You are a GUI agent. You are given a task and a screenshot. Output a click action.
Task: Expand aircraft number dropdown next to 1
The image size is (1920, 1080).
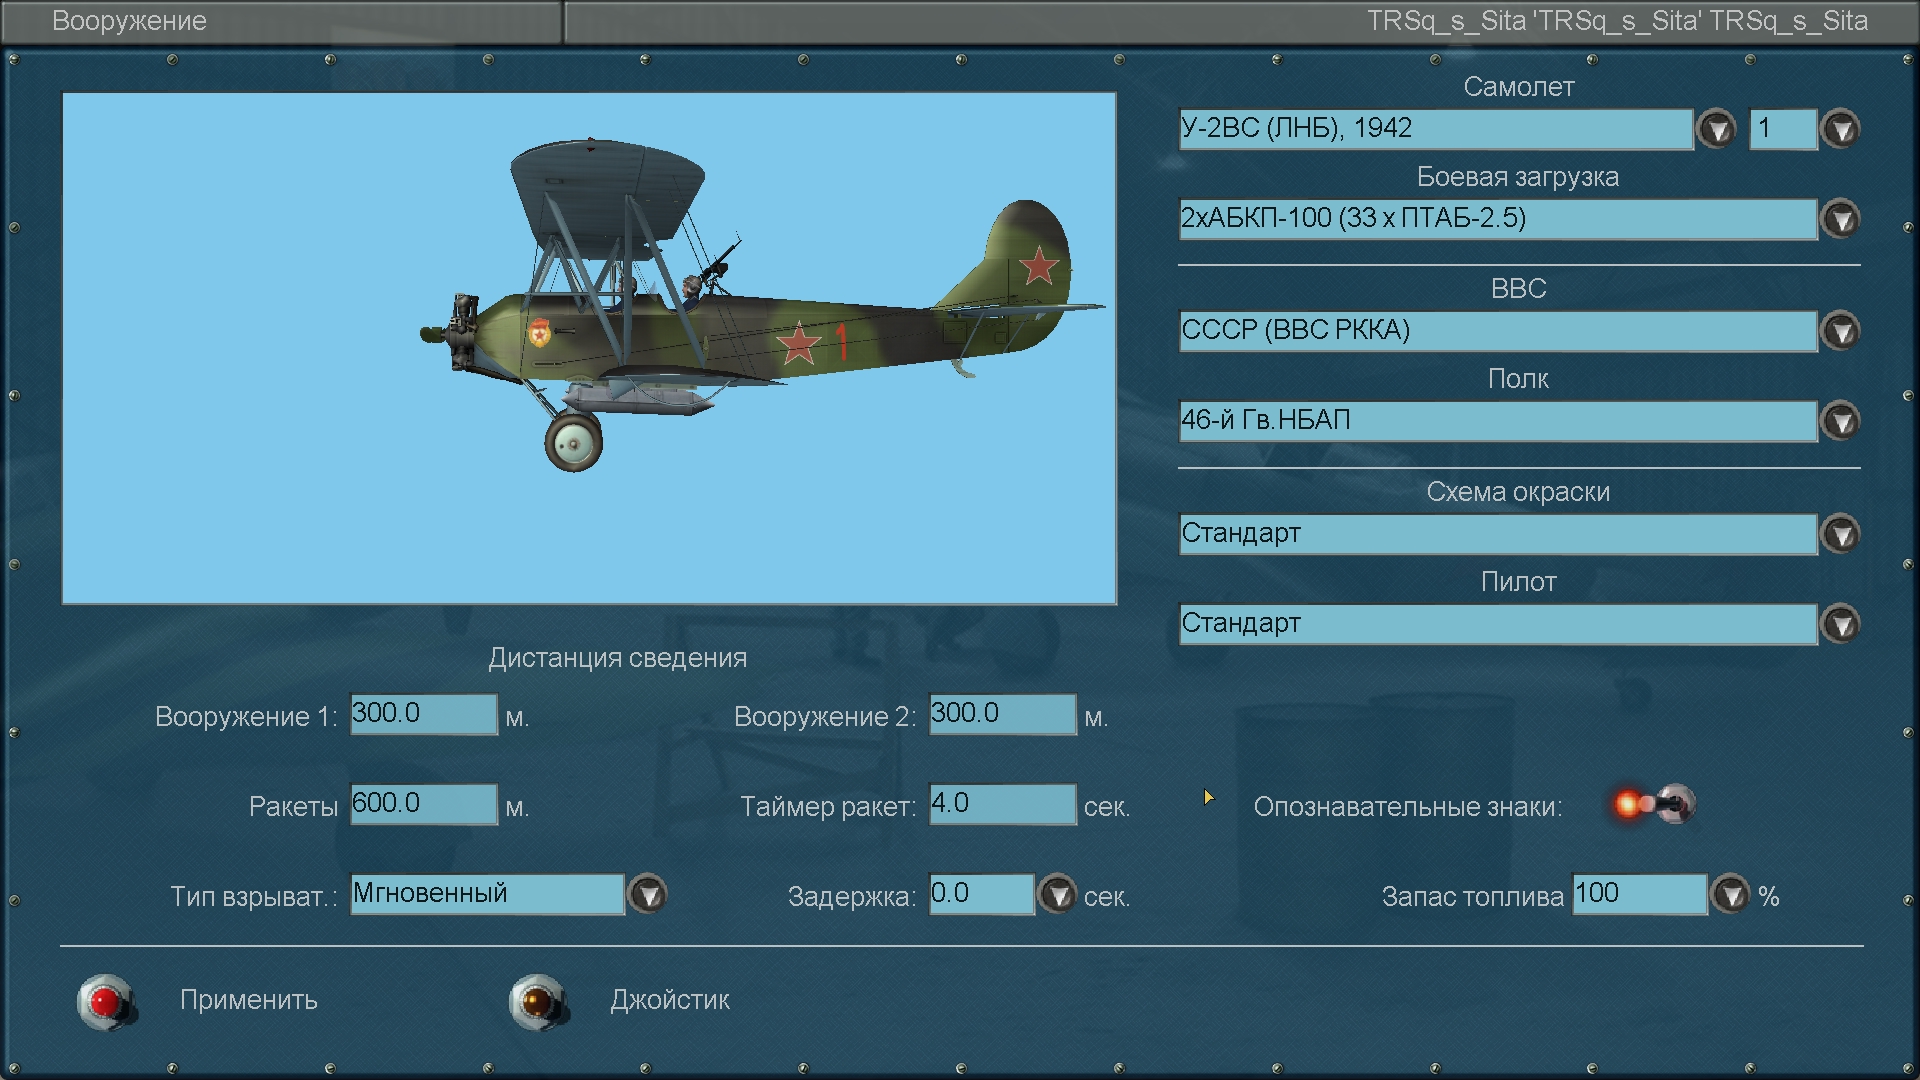tap(1840, 129)
